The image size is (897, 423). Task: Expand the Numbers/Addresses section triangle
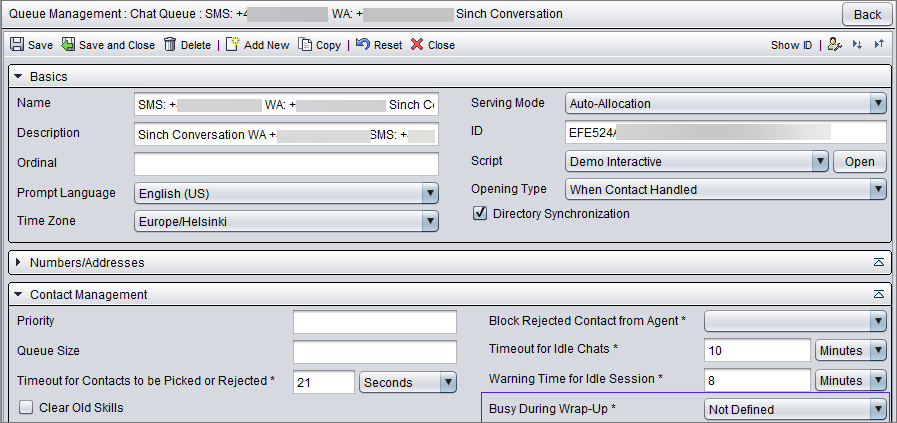[x=18, y=263]
